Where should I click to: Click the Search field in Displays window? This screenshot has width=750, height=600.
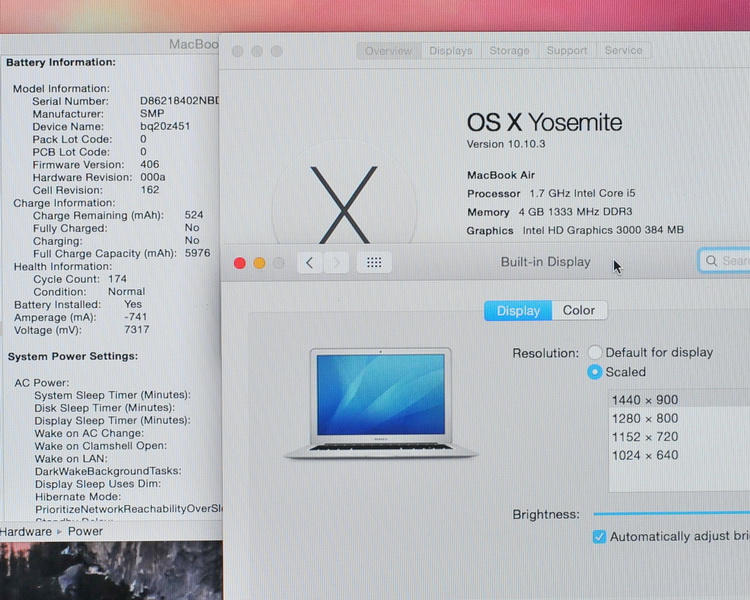point(724,261)
